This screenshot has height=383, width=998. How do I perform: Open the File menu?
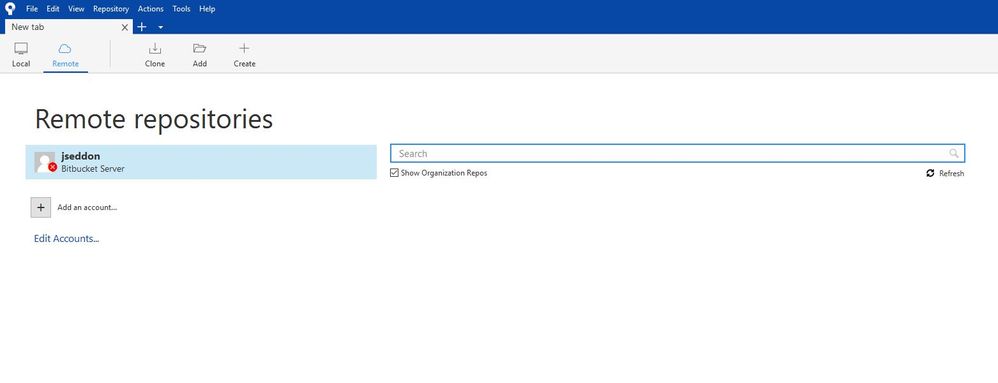click(x=32, y=9)
